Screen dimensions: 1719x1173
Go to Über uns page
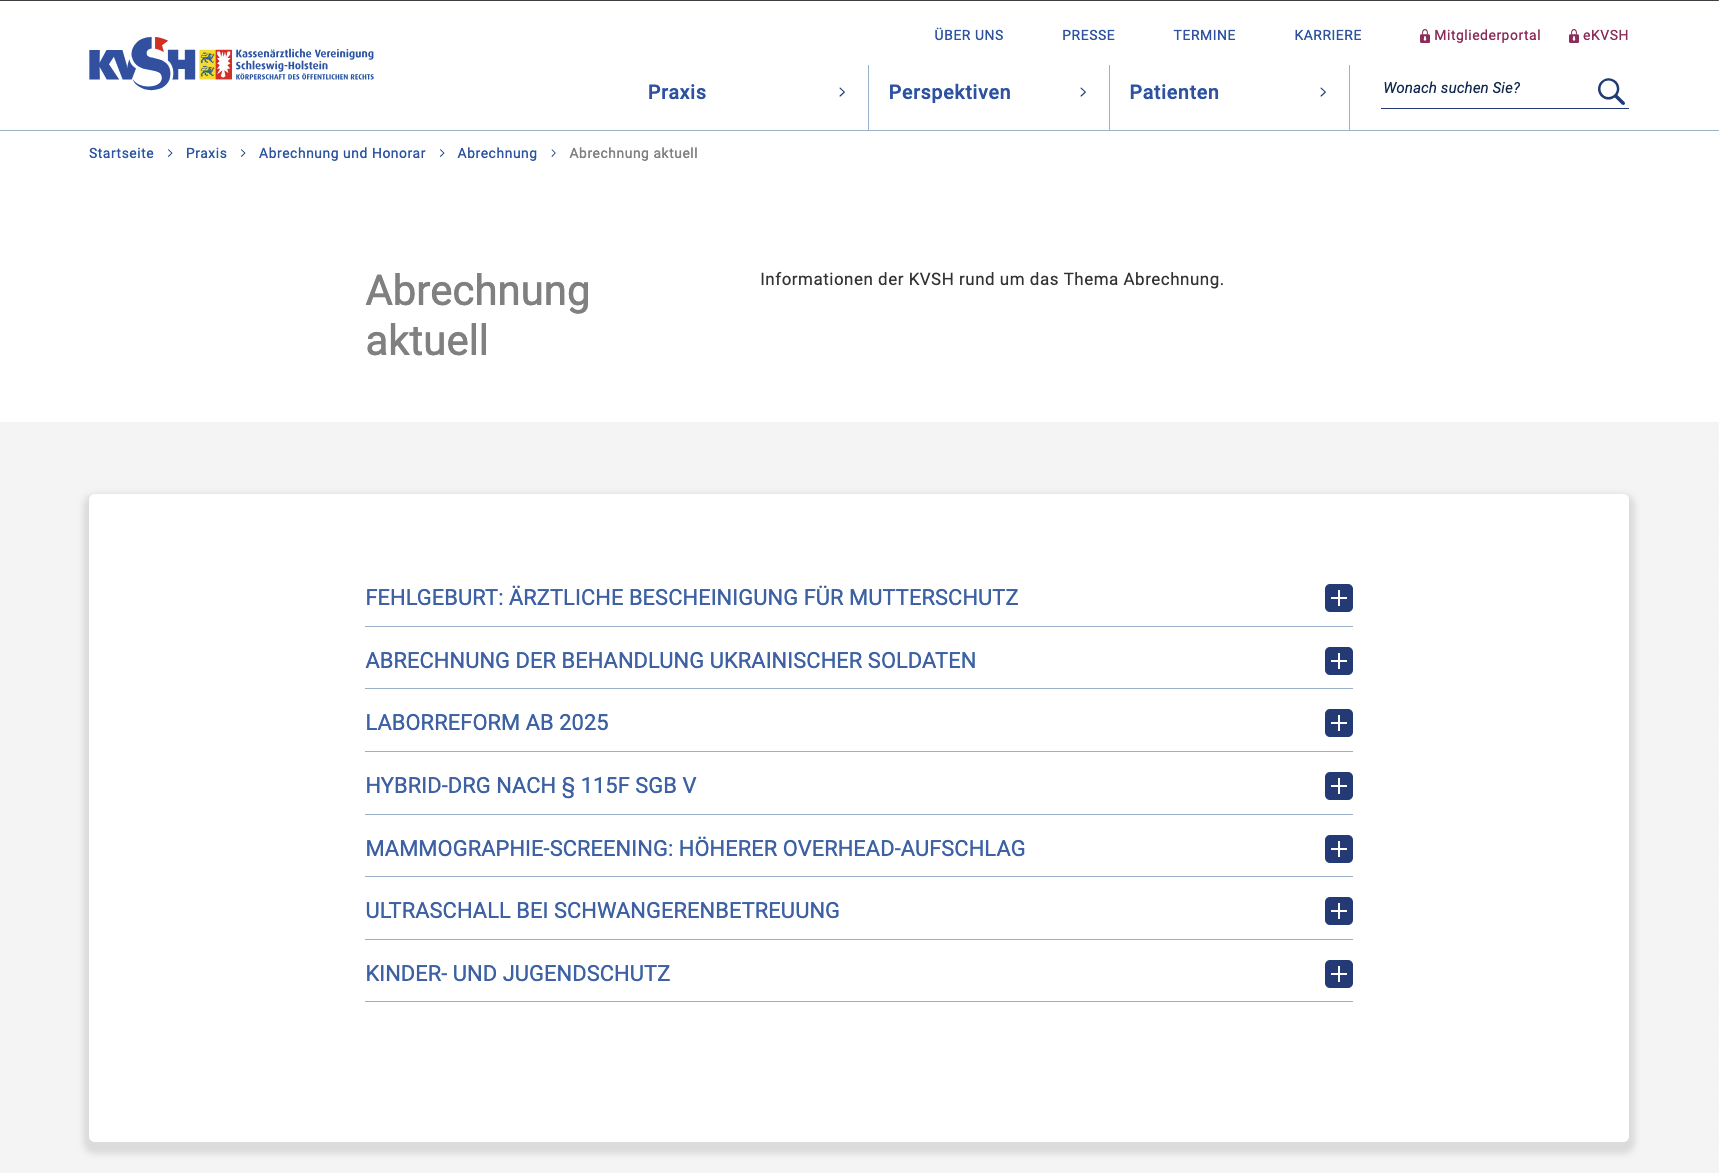[968, 35]
